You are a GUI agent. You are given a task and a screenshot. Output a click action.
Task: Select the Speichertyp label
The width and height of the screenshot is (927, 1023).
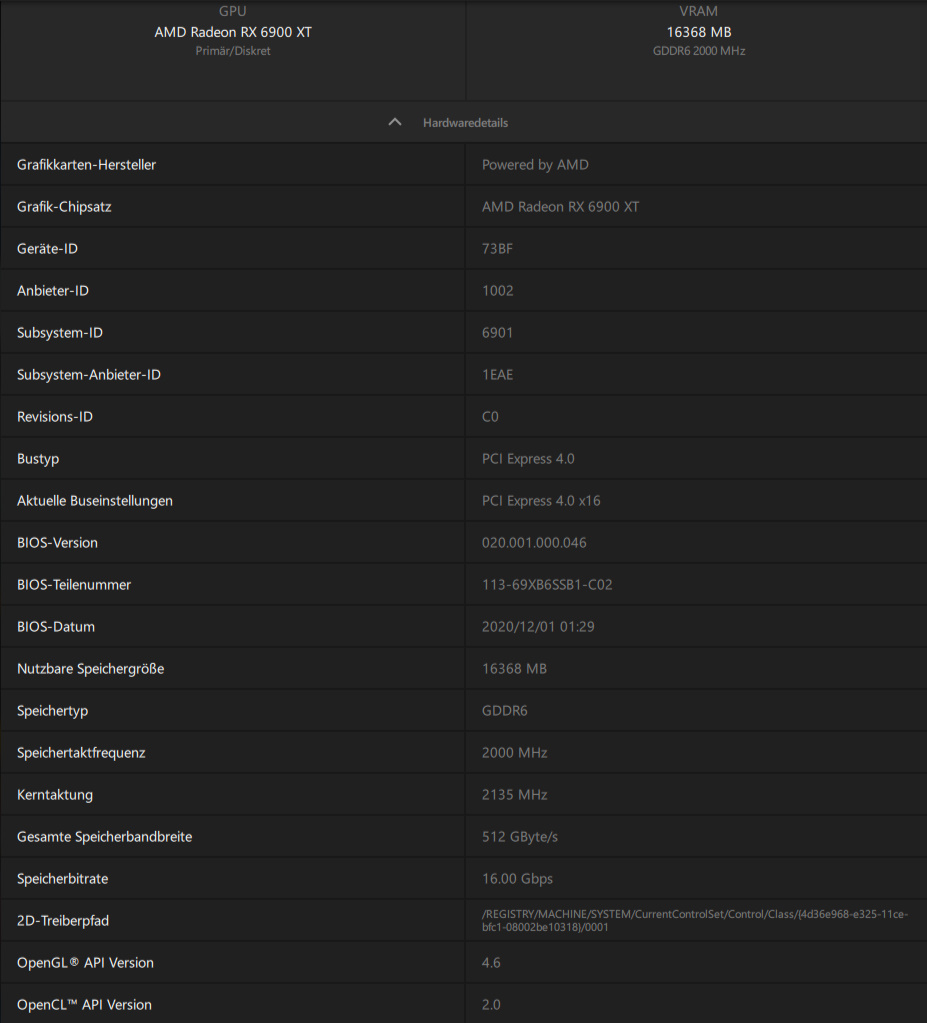52,710
